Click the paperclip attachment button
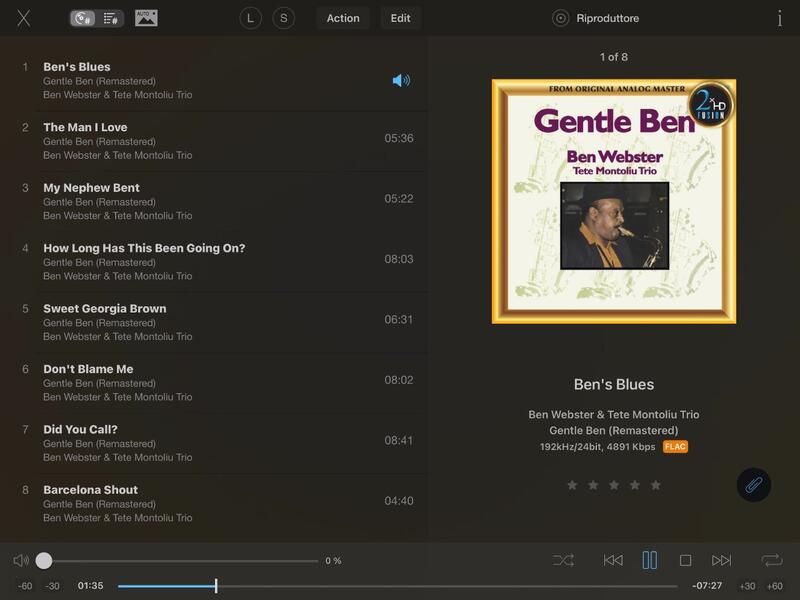The width and height of the screenshot is (800, 600). coord(753,485)
